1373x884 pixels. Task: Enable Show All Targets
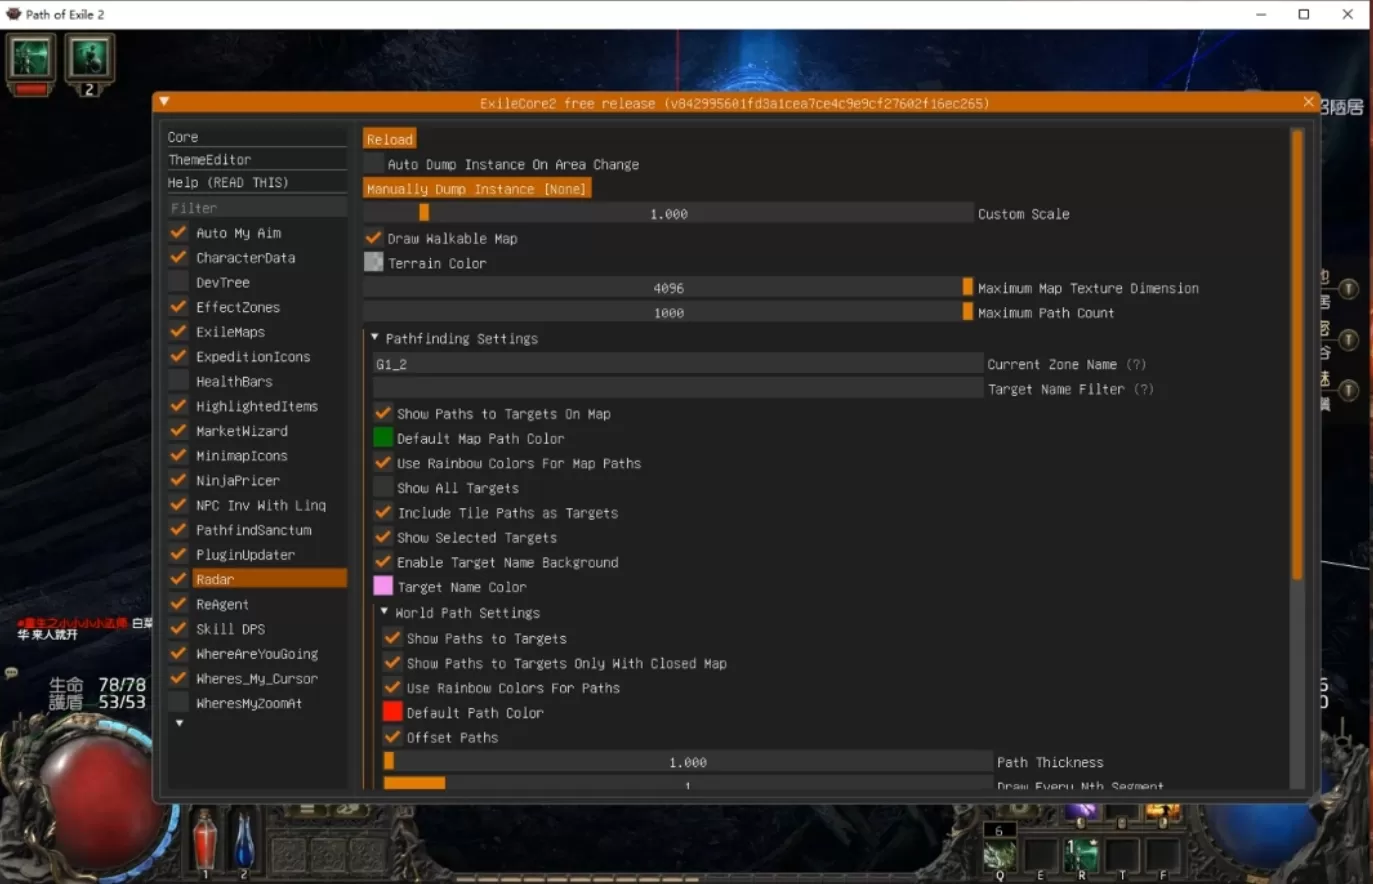coord(383,488)
